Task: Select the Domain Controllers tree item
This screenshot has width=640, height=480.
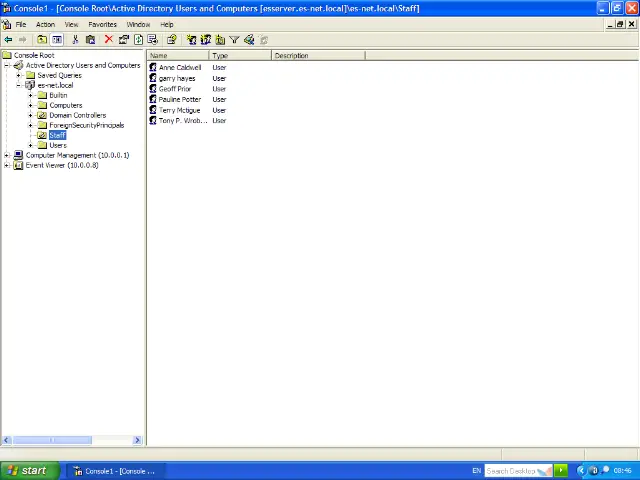Action: click(77, 115)
